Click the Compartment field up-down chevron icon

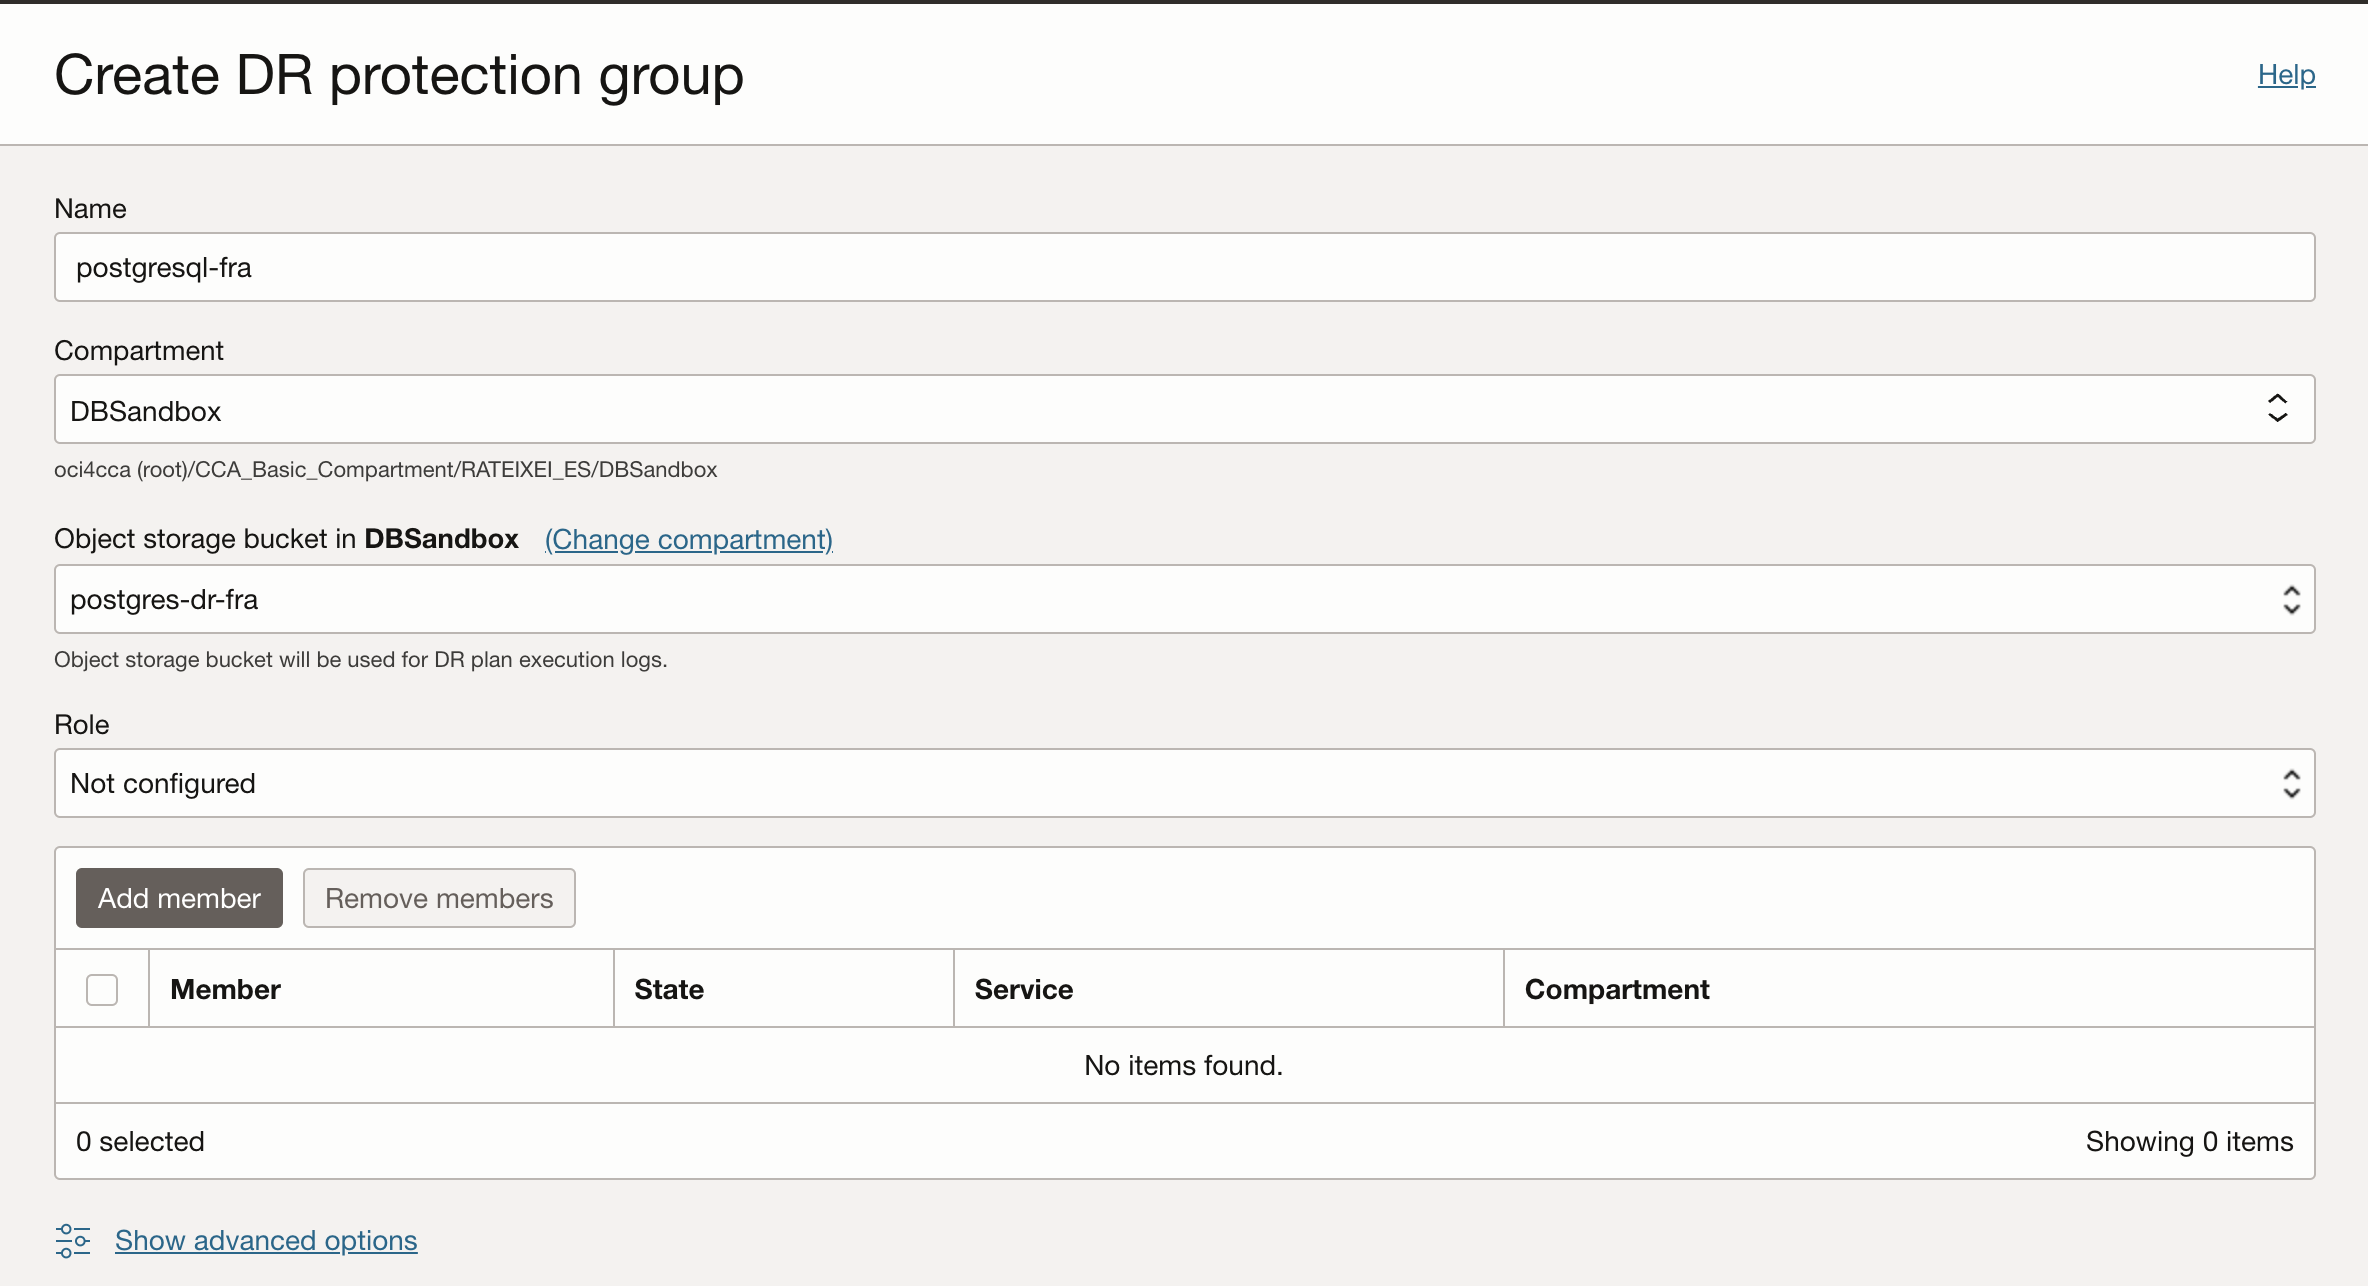[2277, 409]
